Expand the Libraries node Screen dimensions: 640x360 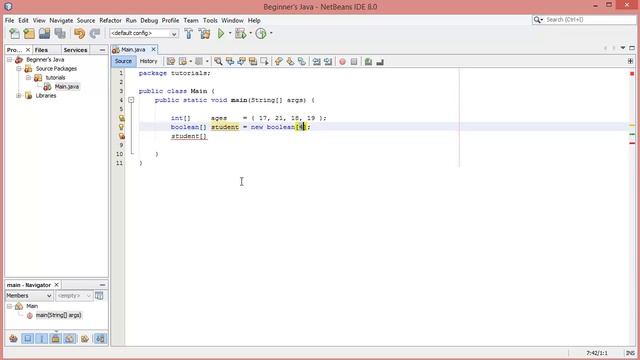point(19,96)
